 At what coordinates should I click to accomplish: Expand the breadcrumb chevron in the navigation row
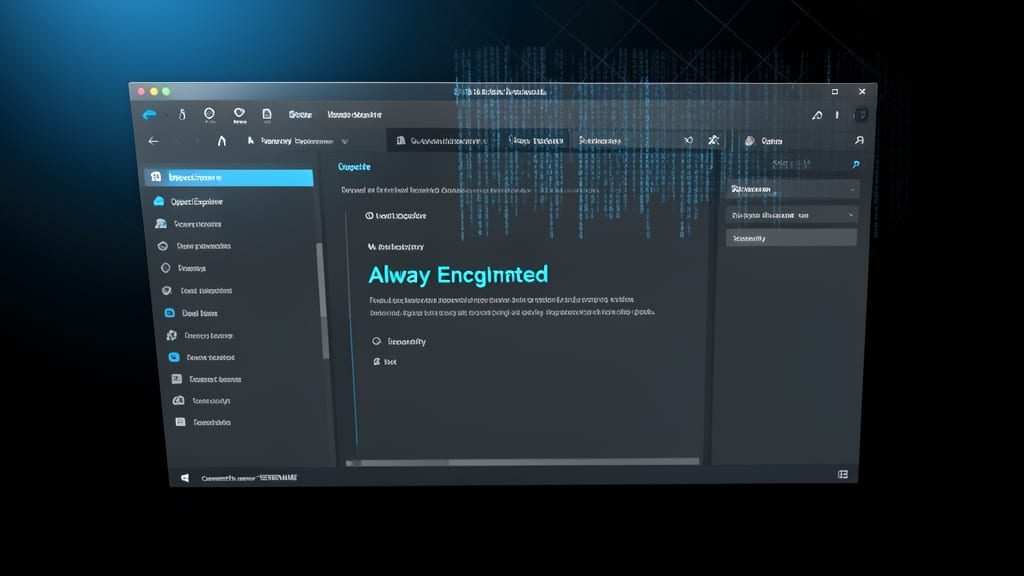click(345, 141)
